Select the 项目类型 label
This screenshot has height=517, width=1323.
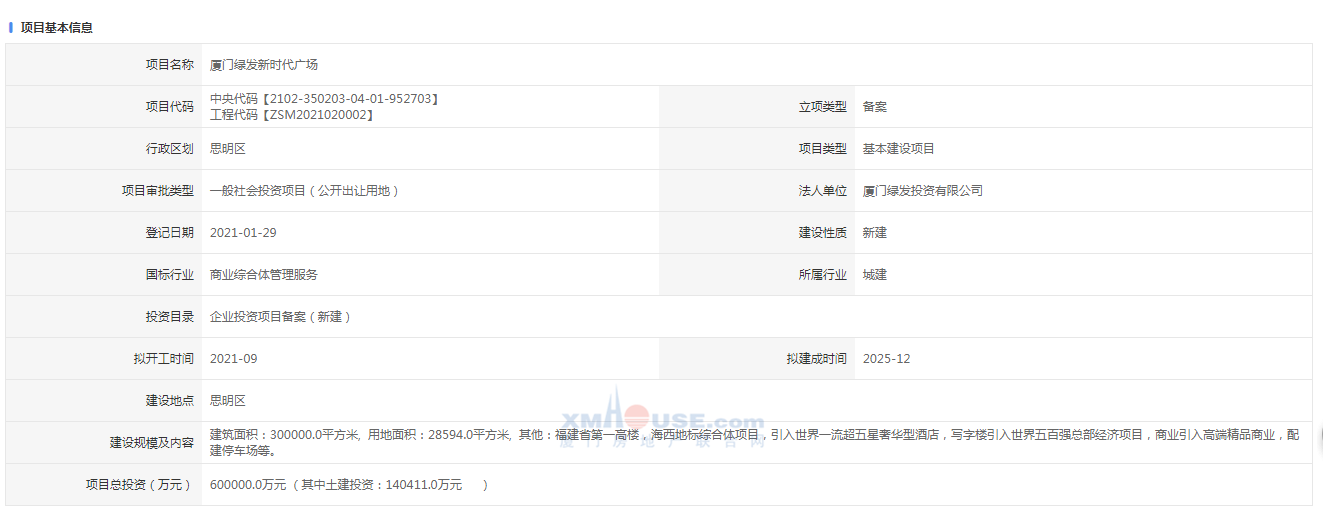click(822, 148)
